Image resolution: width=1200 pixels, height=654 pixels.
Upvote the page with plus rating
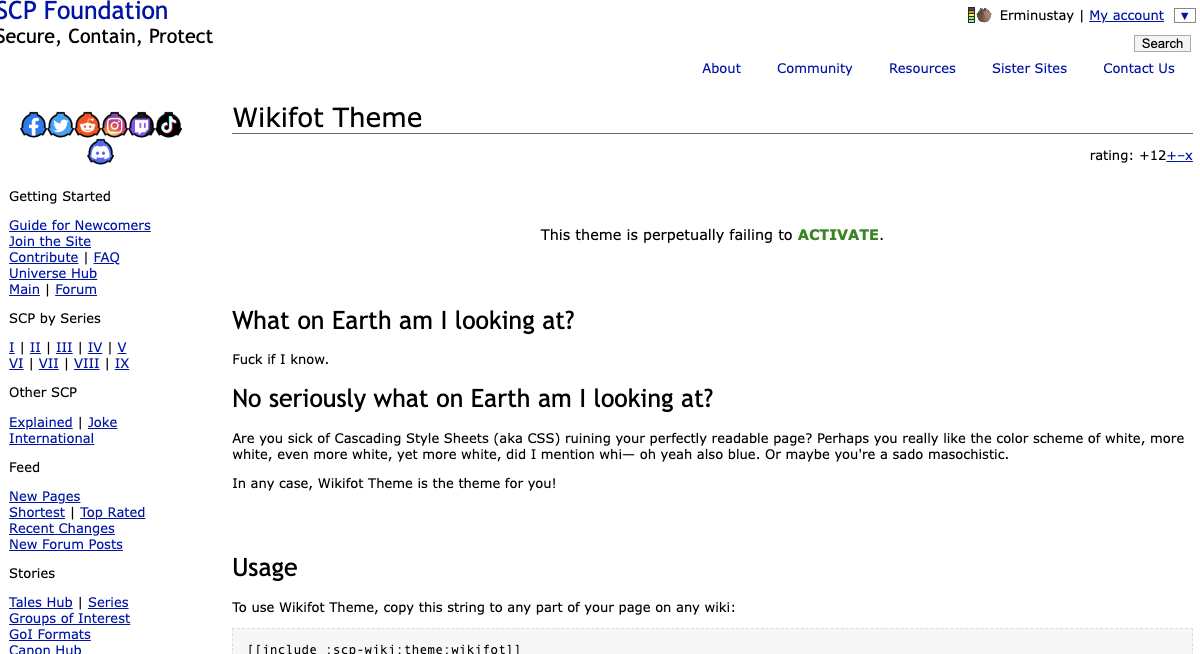click(1171, 155)
